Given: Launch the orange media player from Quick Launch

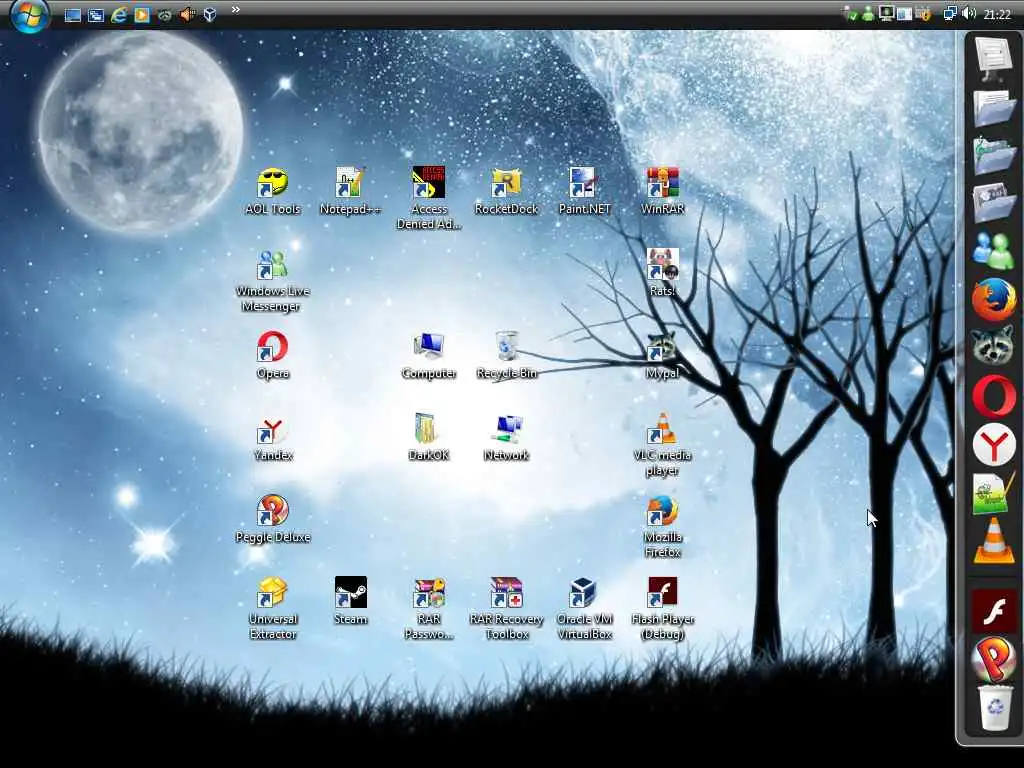Looking at the screenshot, I should coord(141,14).
